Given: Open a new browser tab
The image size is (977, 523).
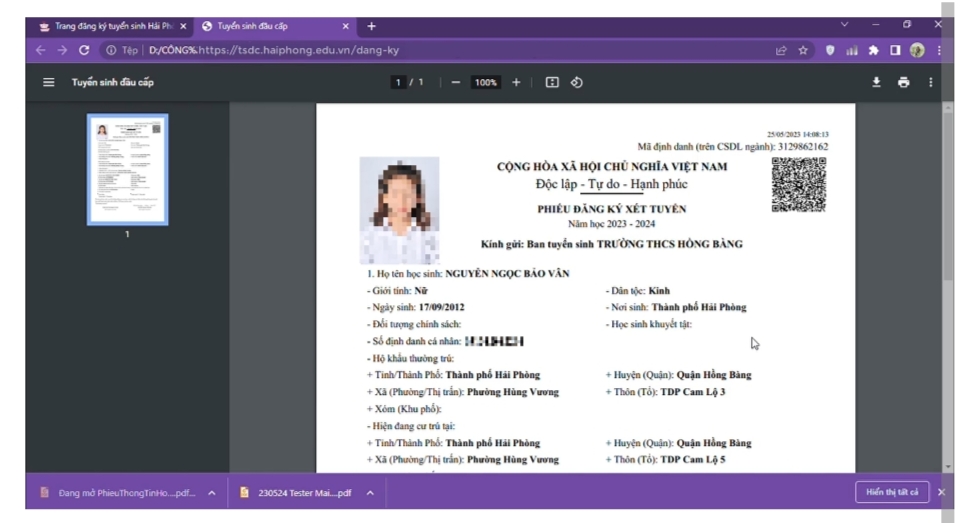Looking at the screenshot, I should coord(371,26).
